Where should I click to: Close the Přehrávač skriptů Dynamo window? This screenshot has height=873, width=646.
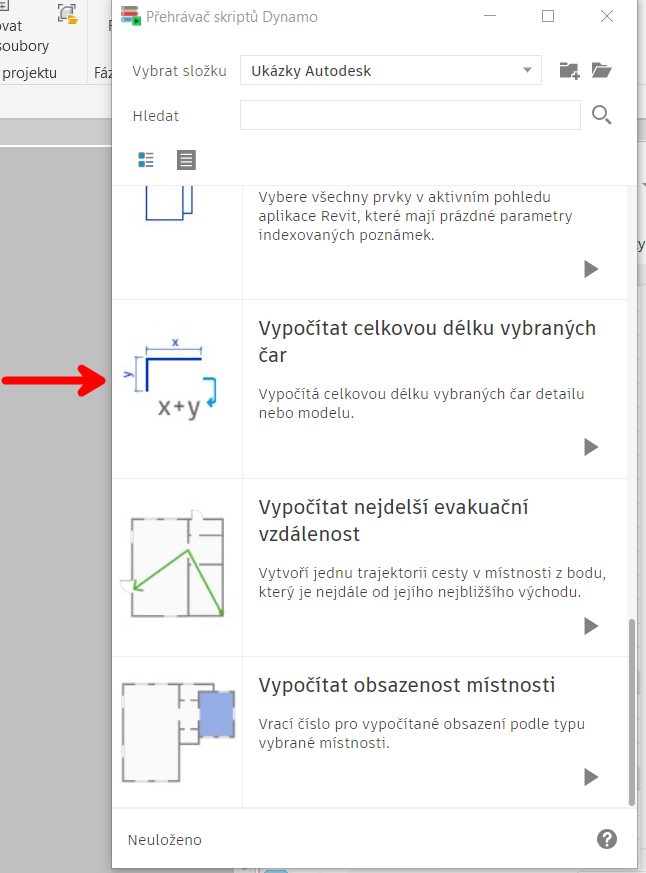(607, 16)
